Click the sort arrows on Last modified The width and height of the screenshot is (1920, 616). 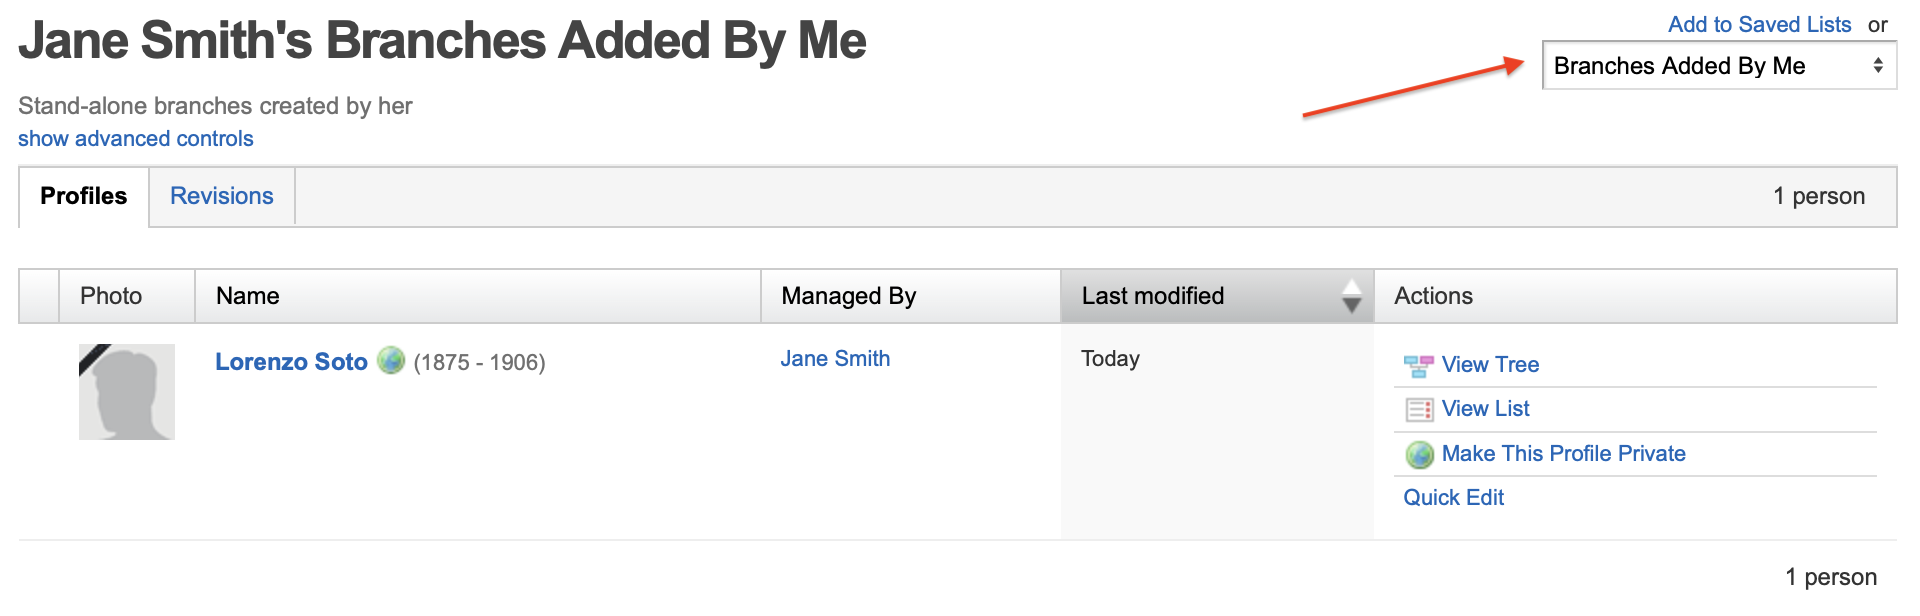click(x=1351, y=296)
